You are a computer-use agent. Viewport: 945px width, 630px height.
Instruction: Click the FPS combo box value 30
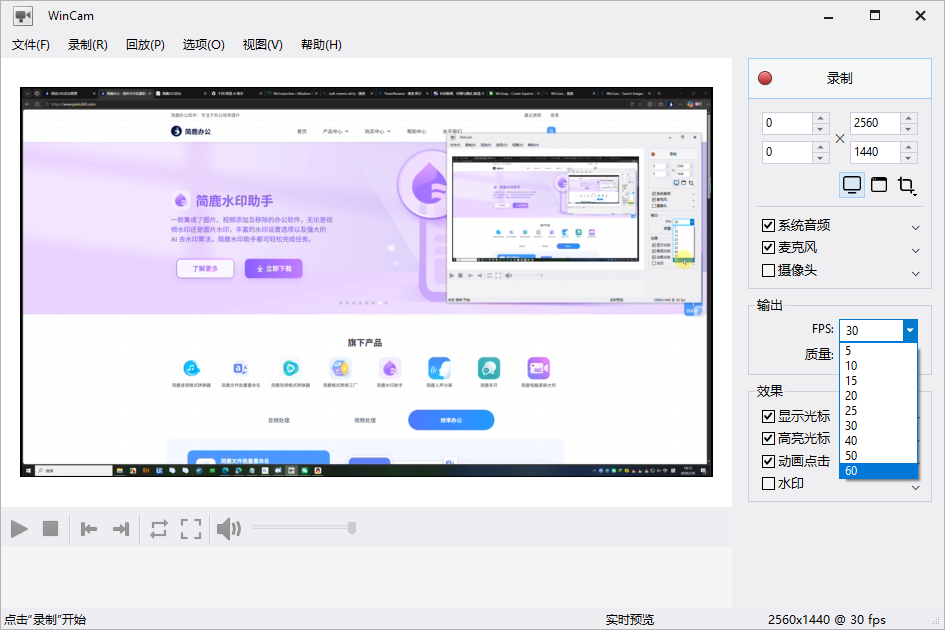pos(871,330)
